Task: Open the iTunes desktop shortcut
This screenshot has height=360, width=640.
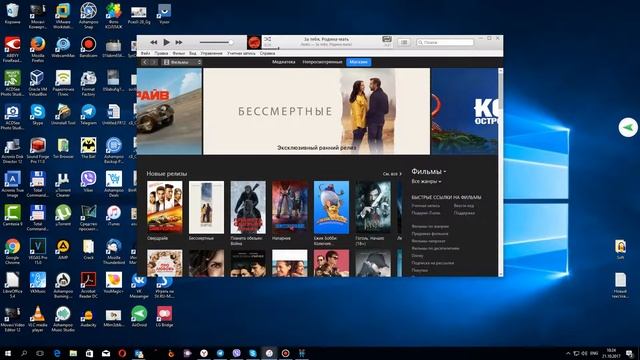Action: click(113, 215)
